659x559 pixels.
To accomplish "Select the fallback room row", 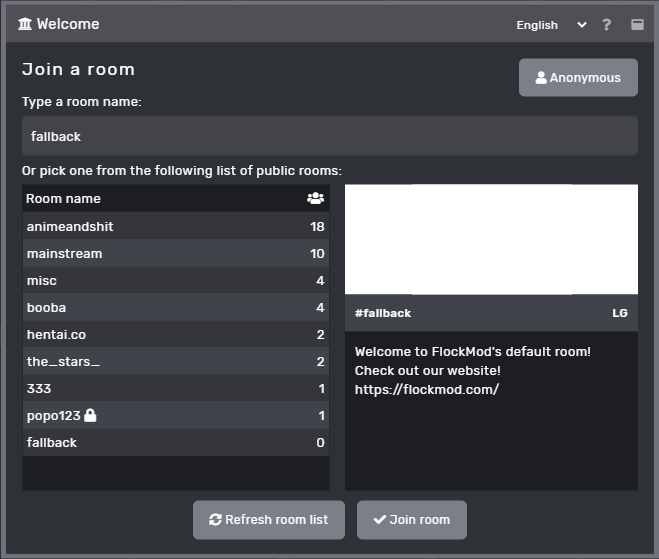I will pyautogui.click(x=176, y=442).
